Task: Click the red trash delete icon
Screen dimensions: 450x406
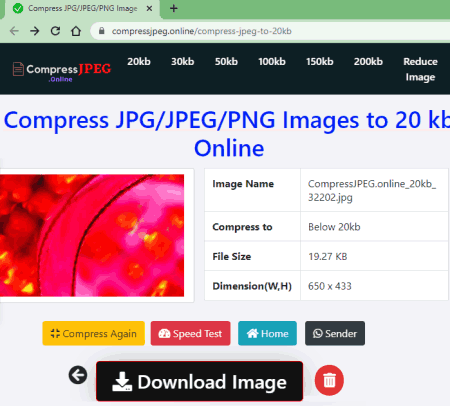Action: point(329,380)
